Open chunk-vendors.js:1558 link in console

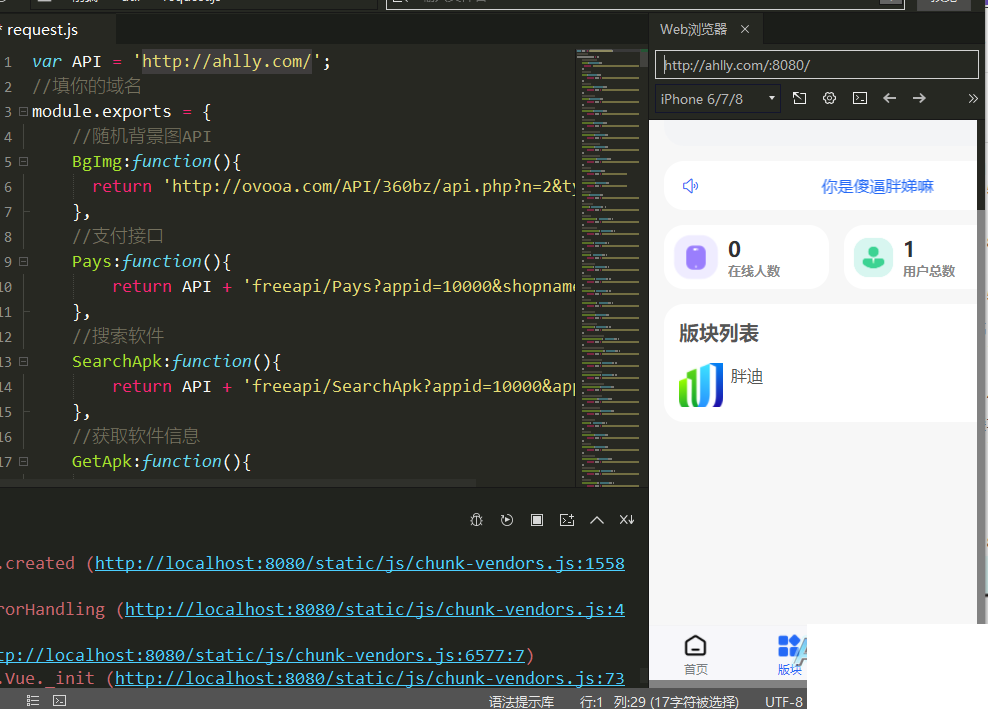tap(360, 563)
